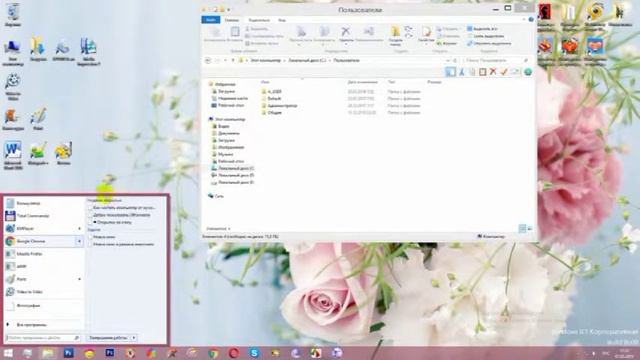The image size is (640, 360).
Task: Open the dropdown under Удалить
Action: pyautogui.click(x=346, y=44)
